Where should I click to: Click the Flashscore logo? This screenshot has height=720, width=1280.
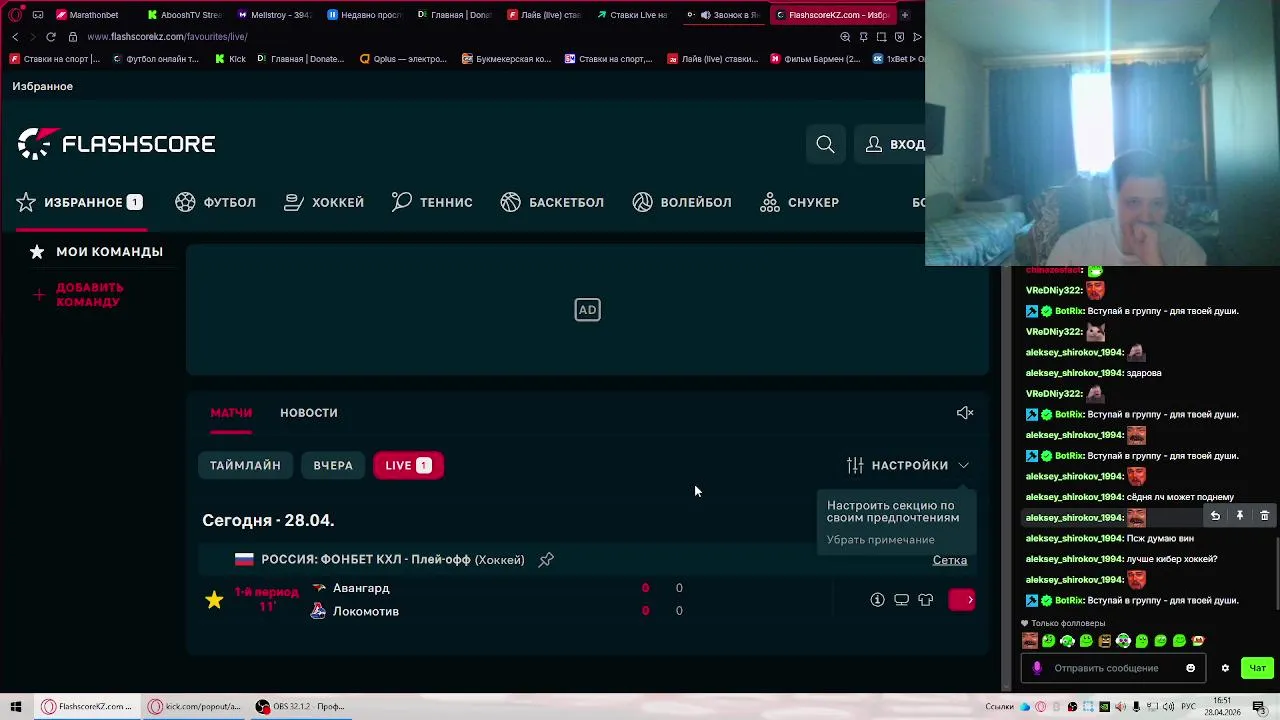[116, 144]
